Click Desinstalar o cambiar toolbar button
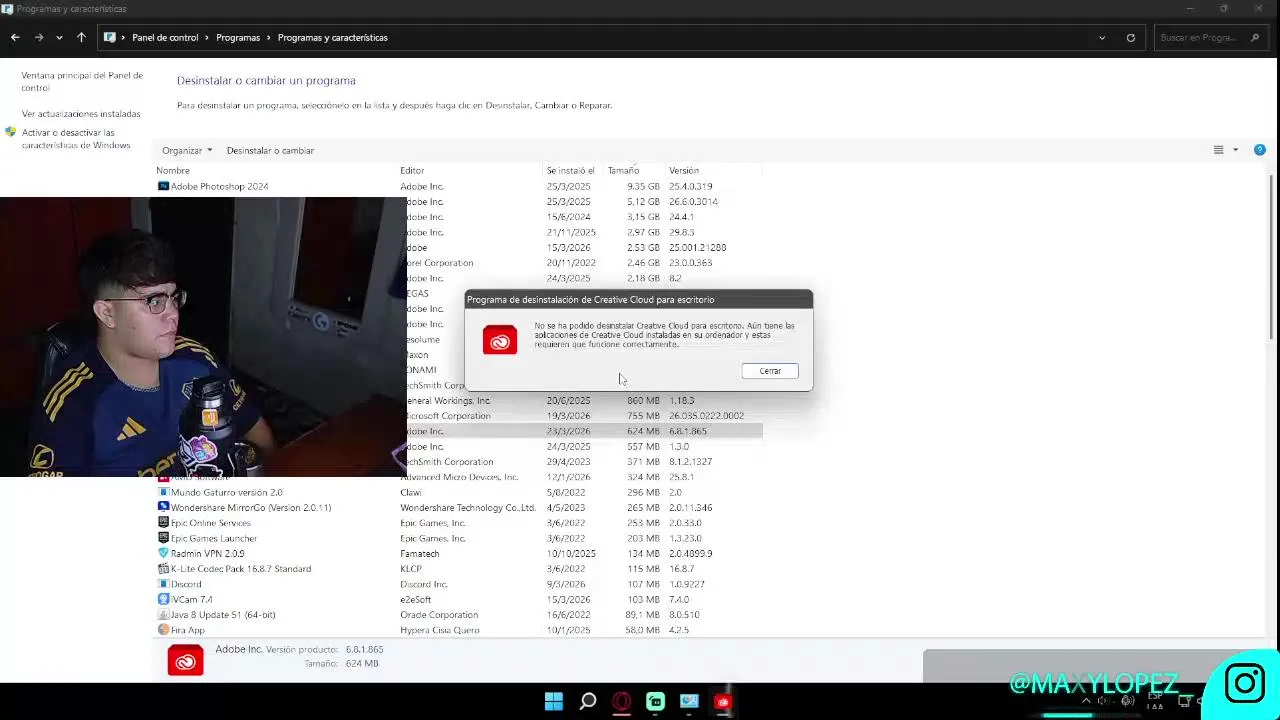Screen dimensions: 1280x720 coord(270,150)
